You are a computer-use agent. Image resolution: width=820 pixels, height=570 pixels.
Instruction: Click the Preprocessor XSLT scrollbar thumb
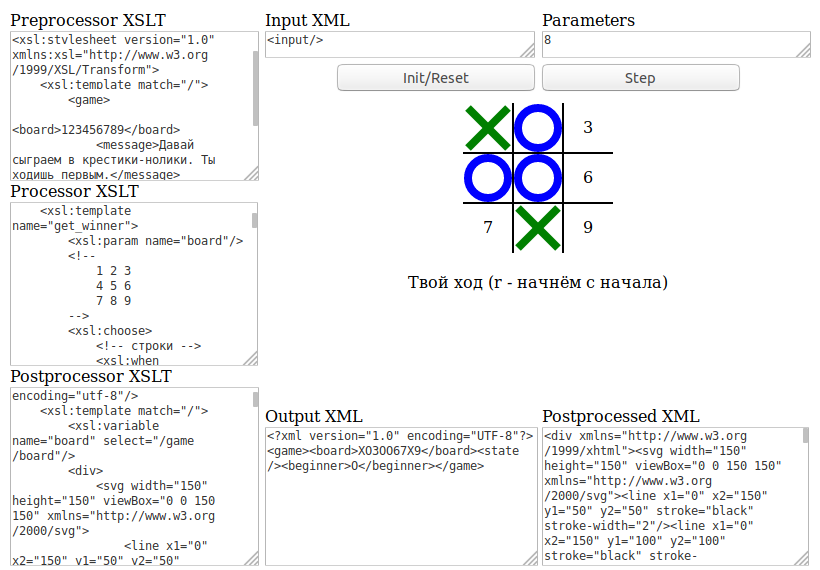point(255,88)
